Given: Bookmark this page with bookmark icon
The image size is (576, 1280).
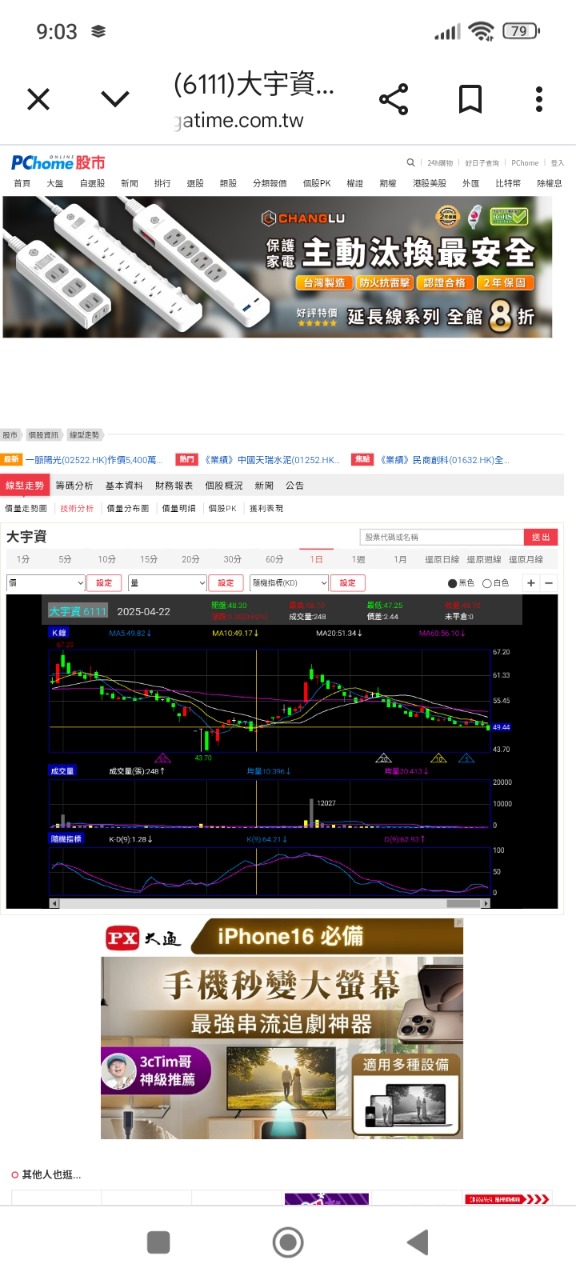Looking at the screenshot, I should (x=470, y=99).
